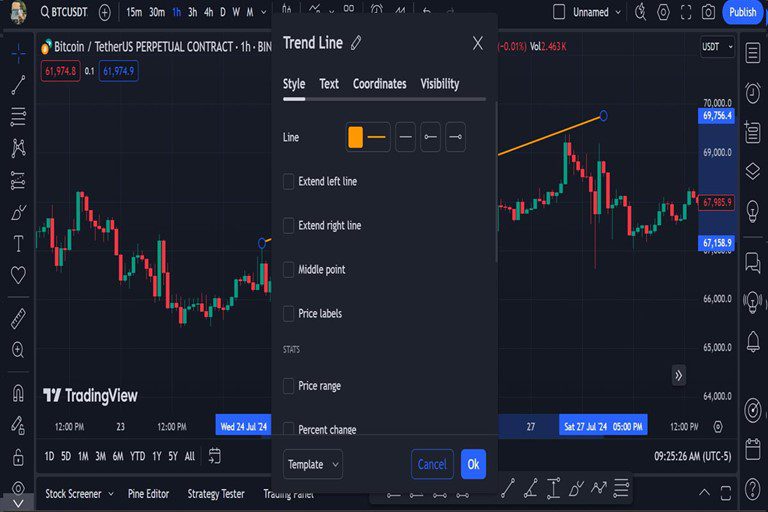
Task: Open the Strategy Tester tab
Action: 216,494
